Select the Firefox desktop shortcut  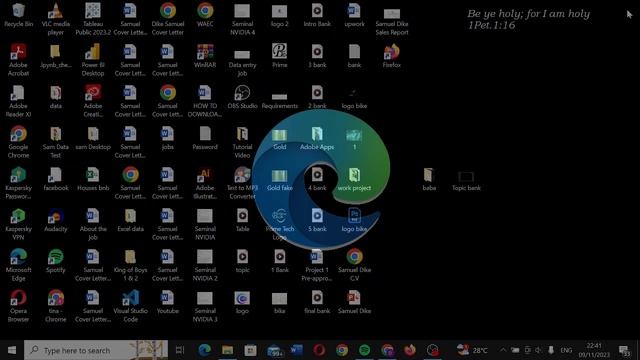[391, 56]
